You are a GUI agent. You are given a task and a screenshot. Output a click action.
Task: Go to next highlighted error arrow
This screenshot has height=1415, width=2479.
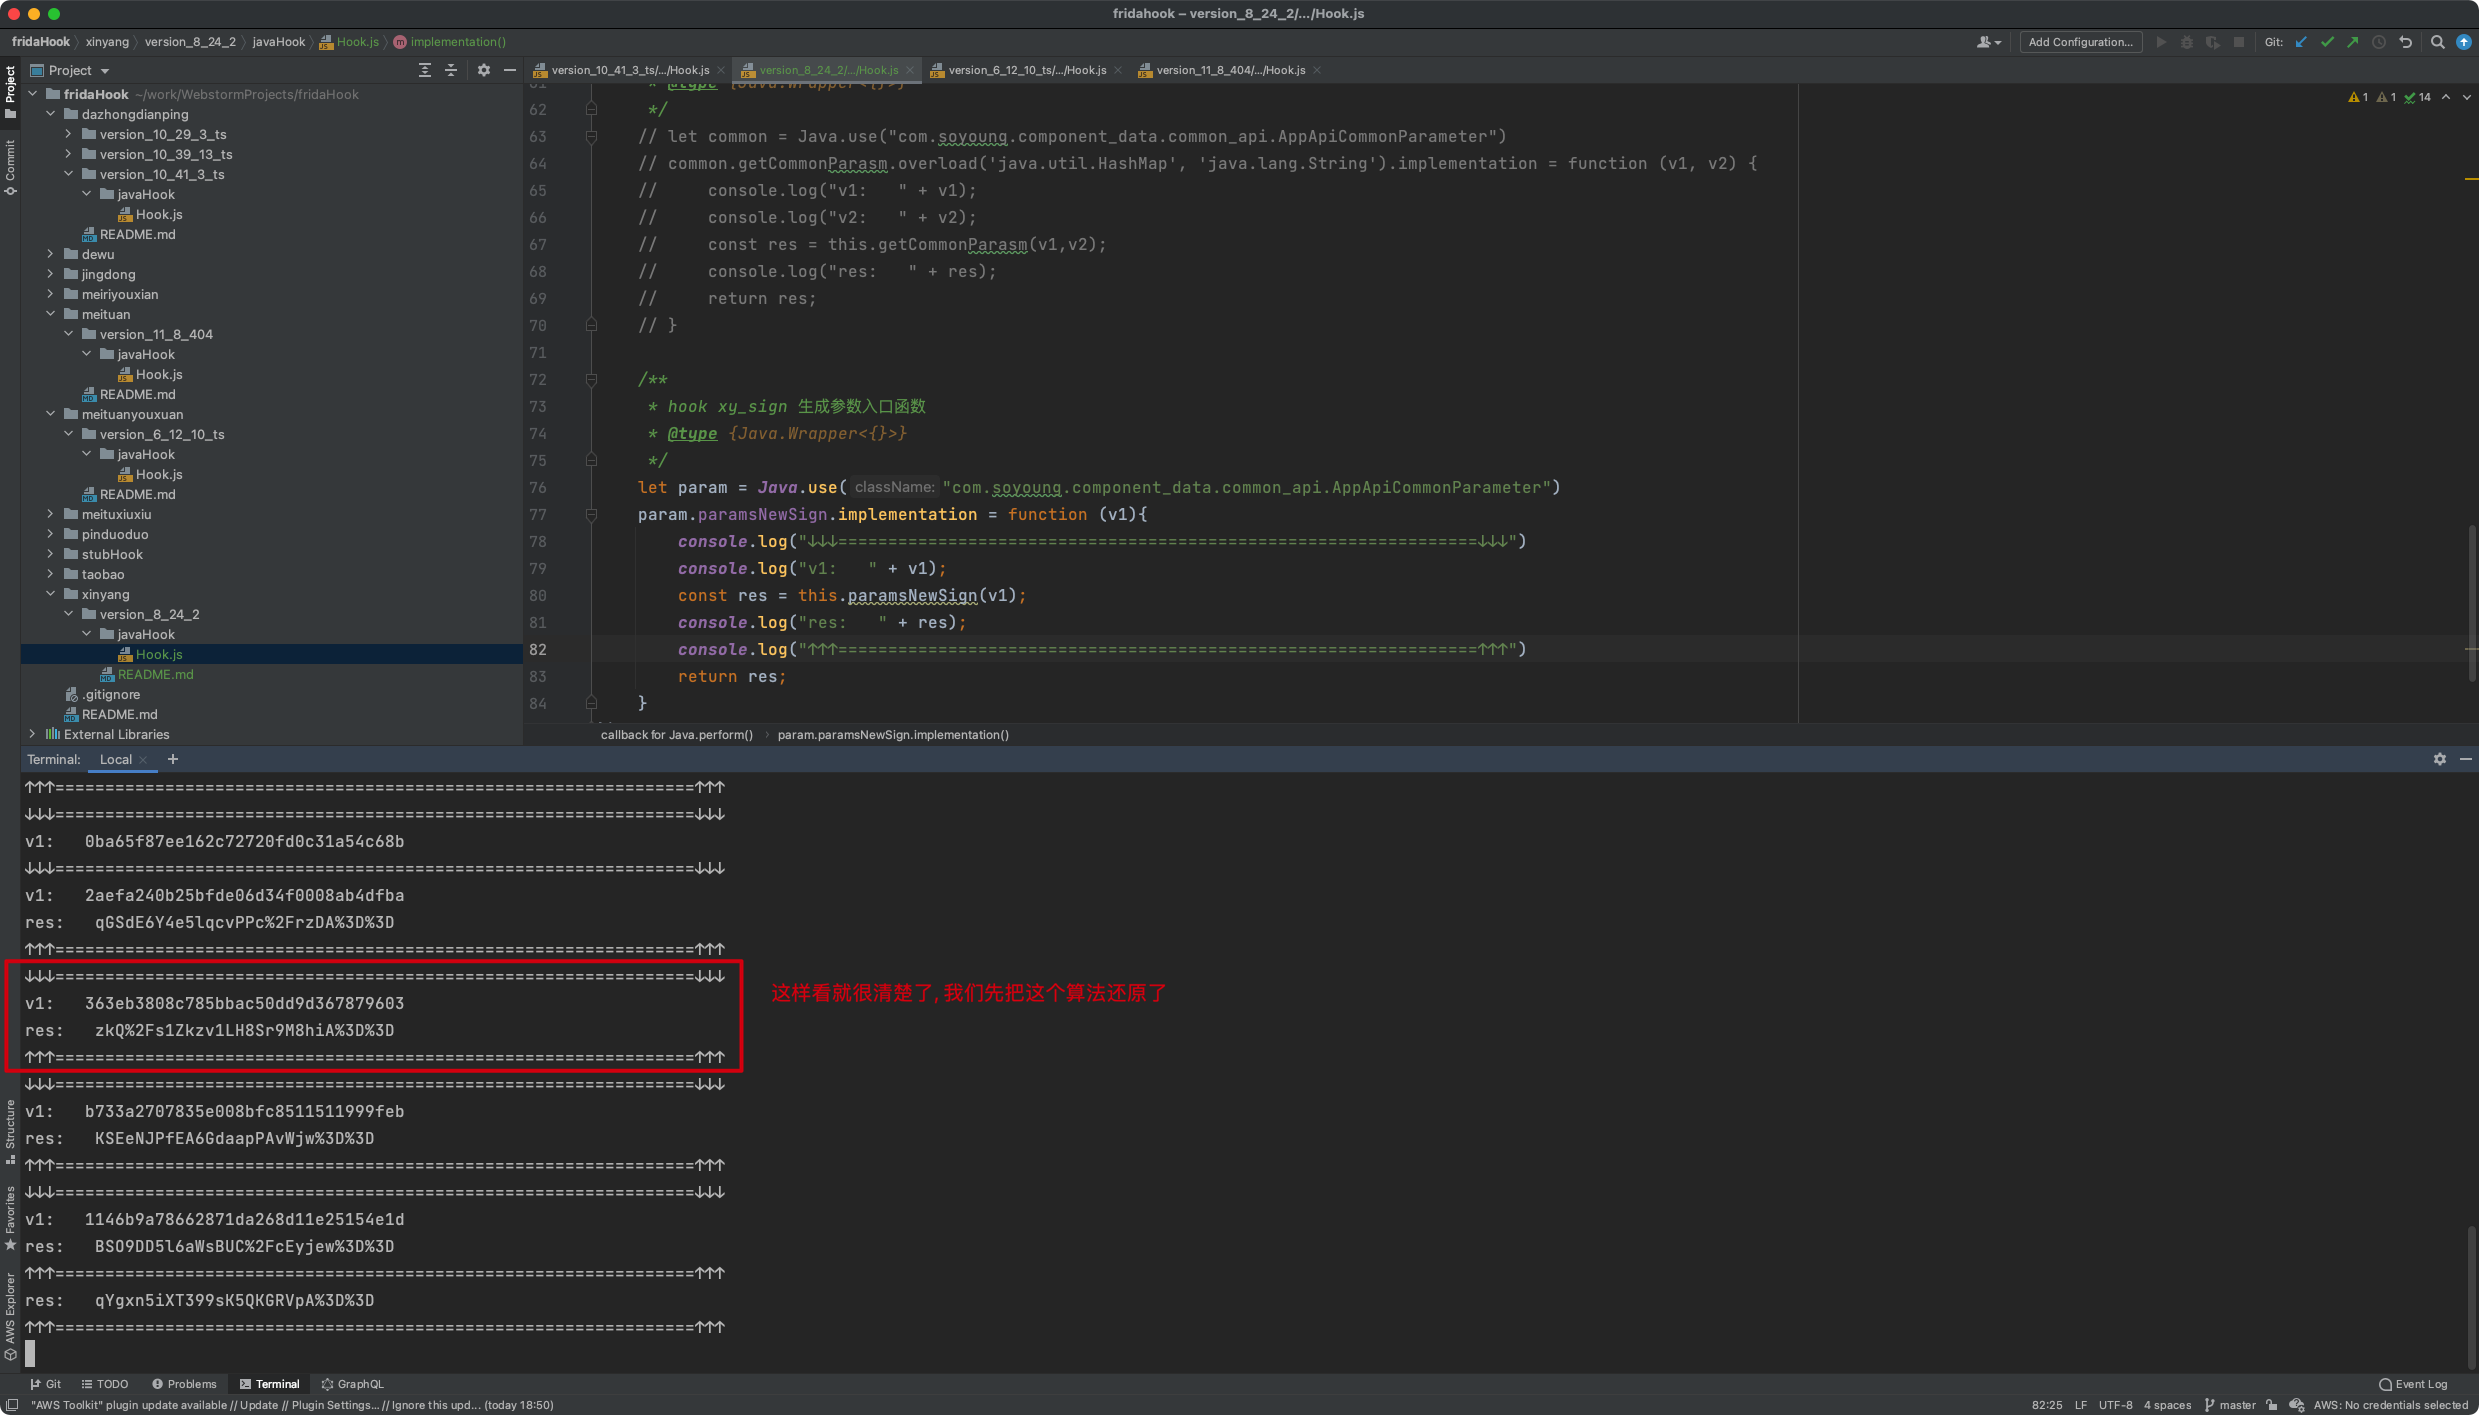(x=2466, y=97)
